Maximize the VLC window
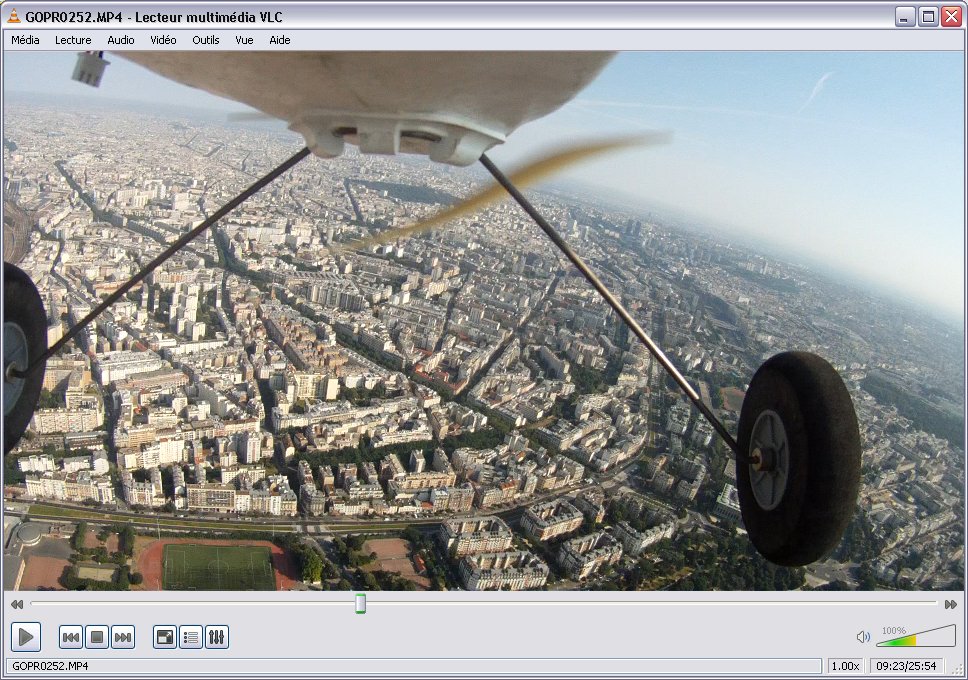Image resolution: width=968 pixels, height=680 pixels. click(x=928, y=17)
